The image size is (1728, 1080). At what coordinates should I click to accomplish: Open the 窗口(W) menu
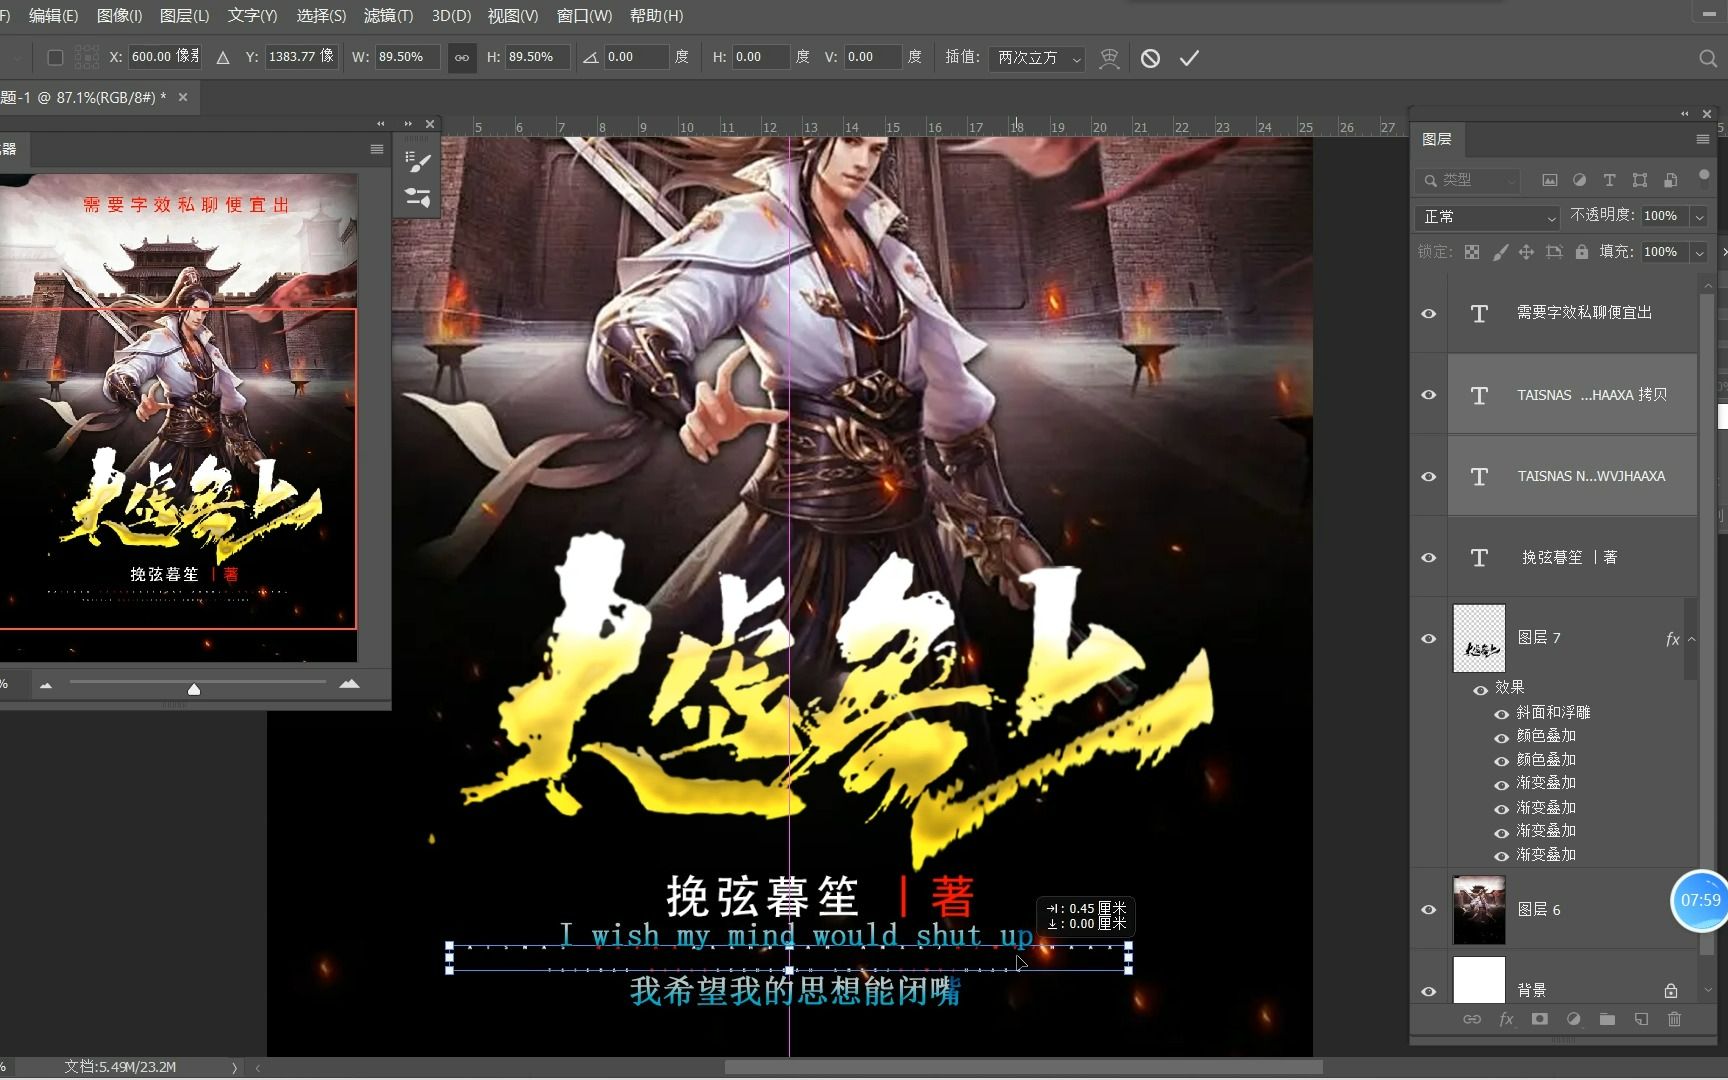tap(584, 16)
